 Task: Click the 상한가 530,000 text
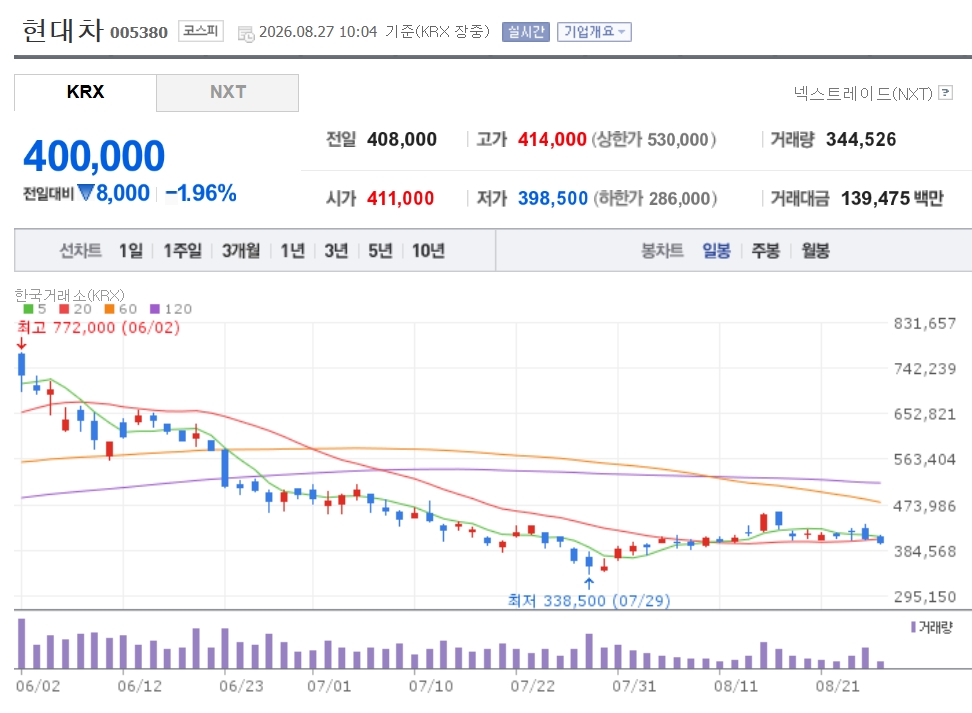tap(654, 140)
